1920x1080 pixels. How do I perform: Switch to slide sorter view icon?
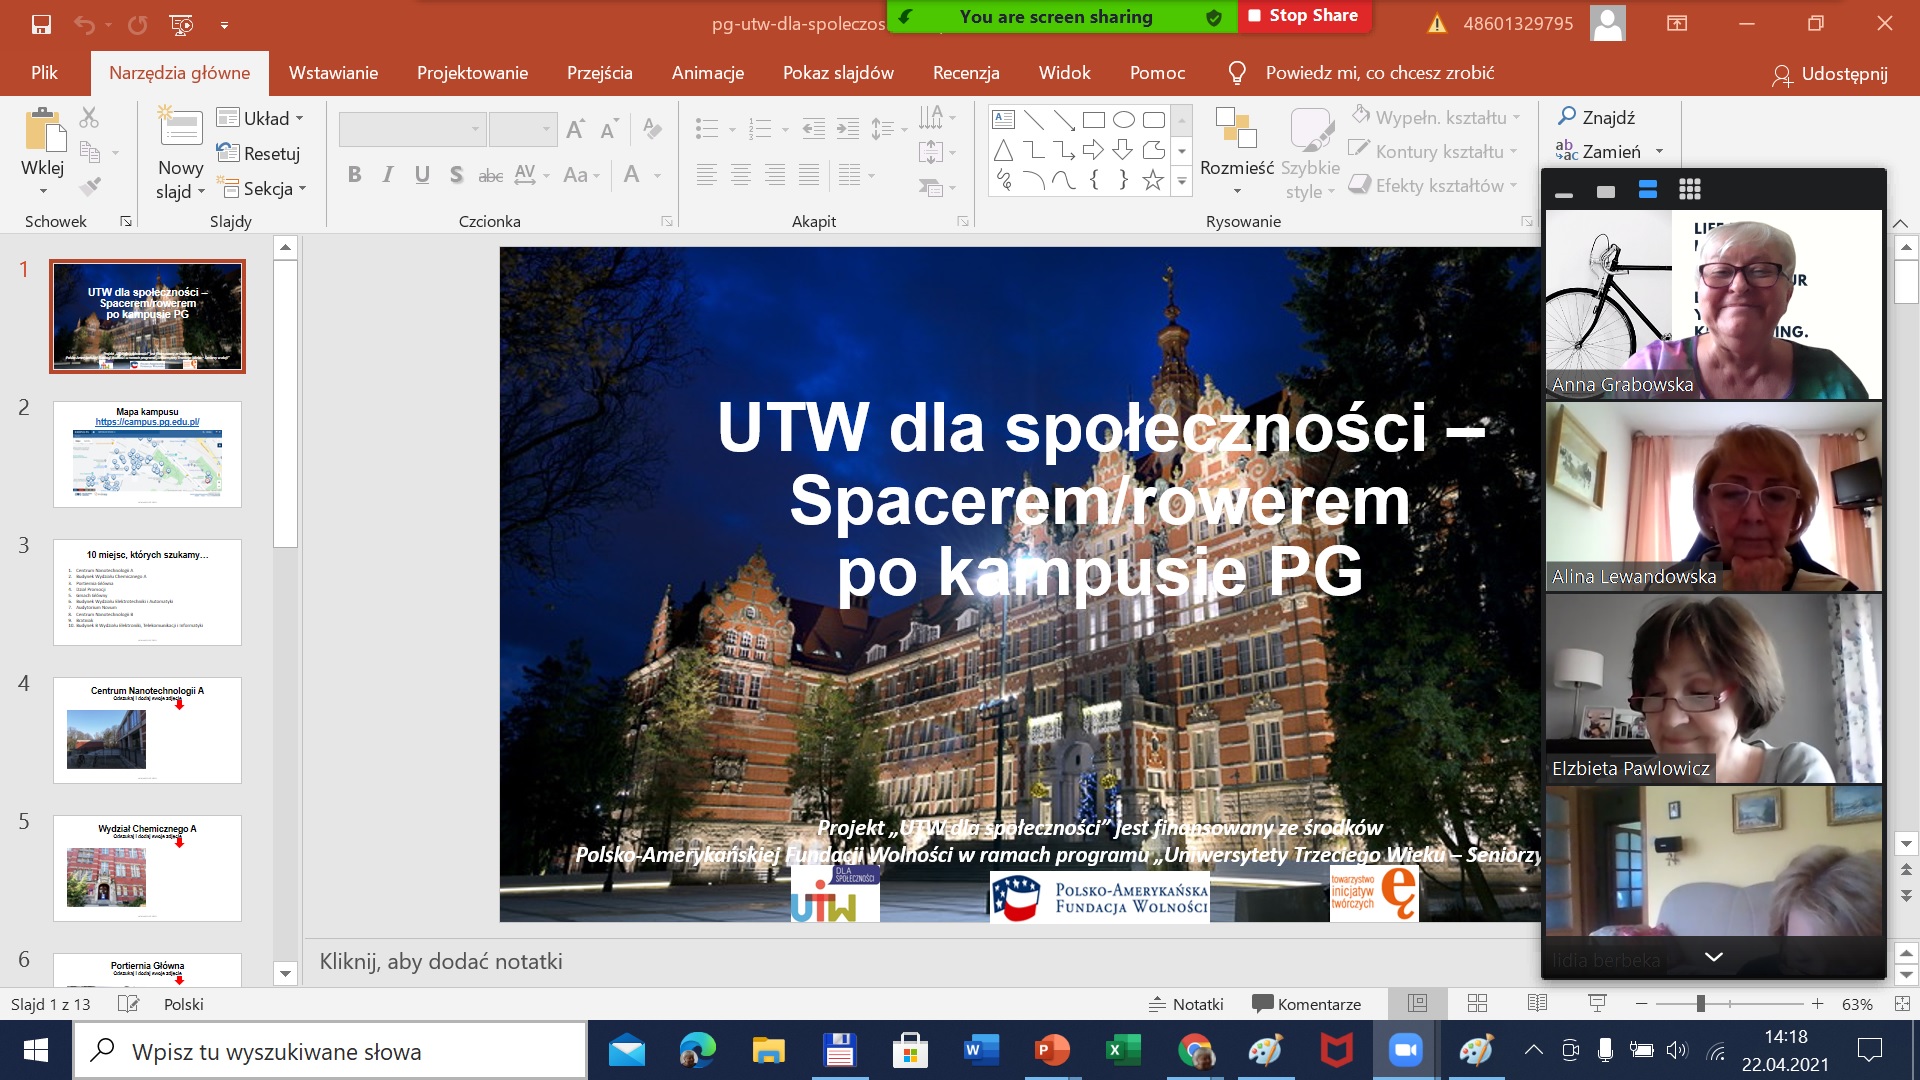coord(1477,1004)
